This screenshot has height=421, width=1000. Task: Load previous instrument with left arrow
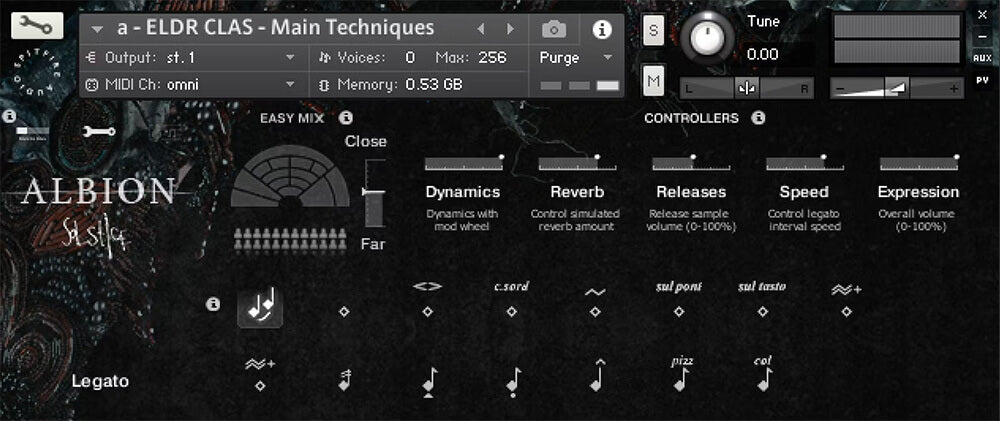481,29
